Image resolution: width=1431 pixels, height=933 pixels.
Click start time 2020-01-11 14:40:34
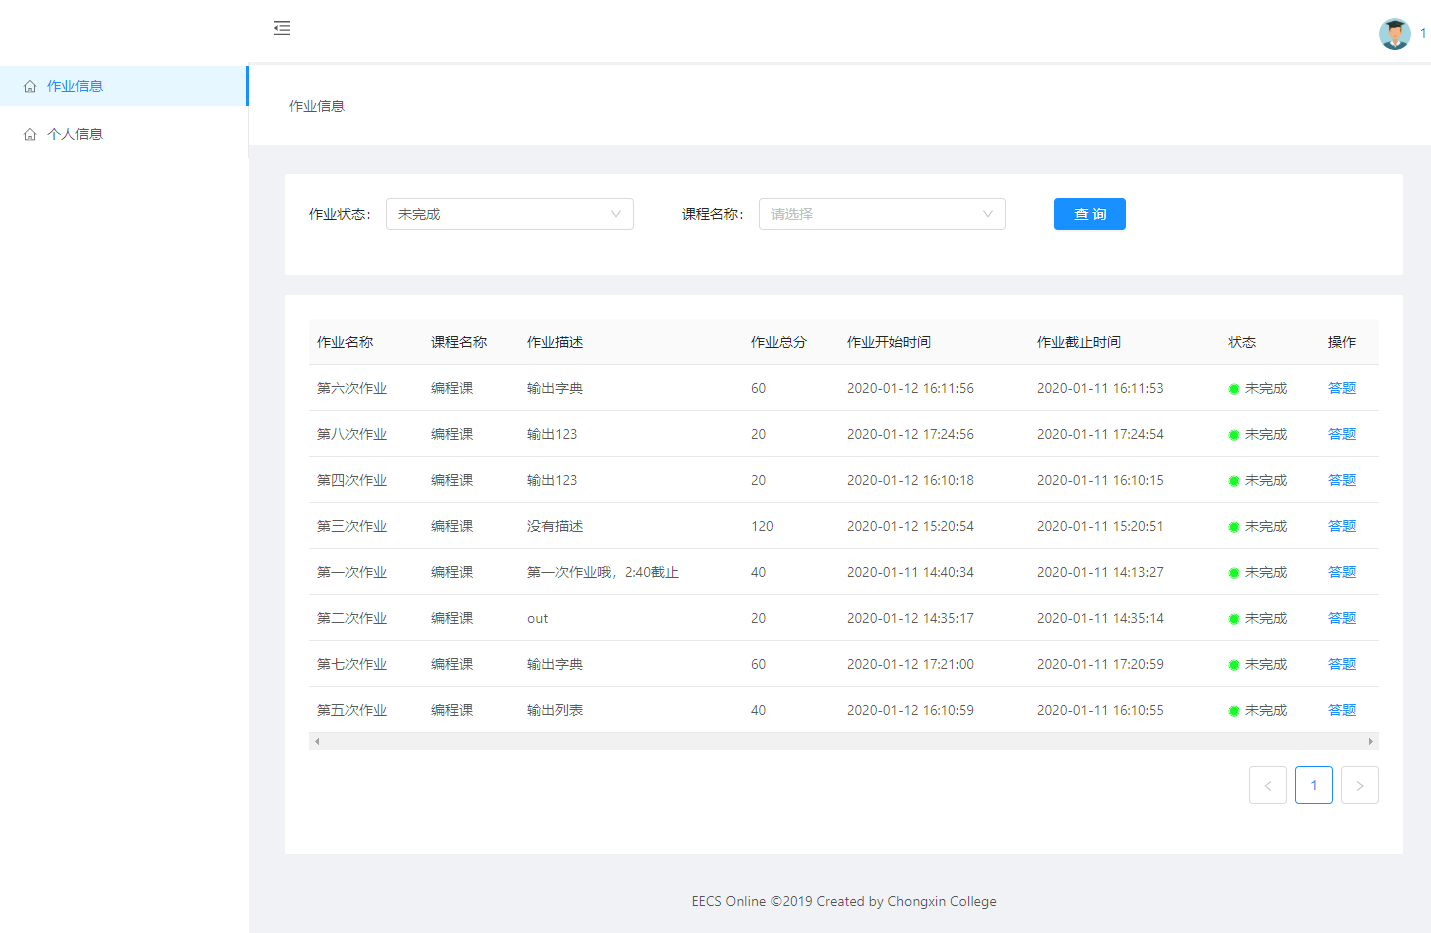point(910,572)
